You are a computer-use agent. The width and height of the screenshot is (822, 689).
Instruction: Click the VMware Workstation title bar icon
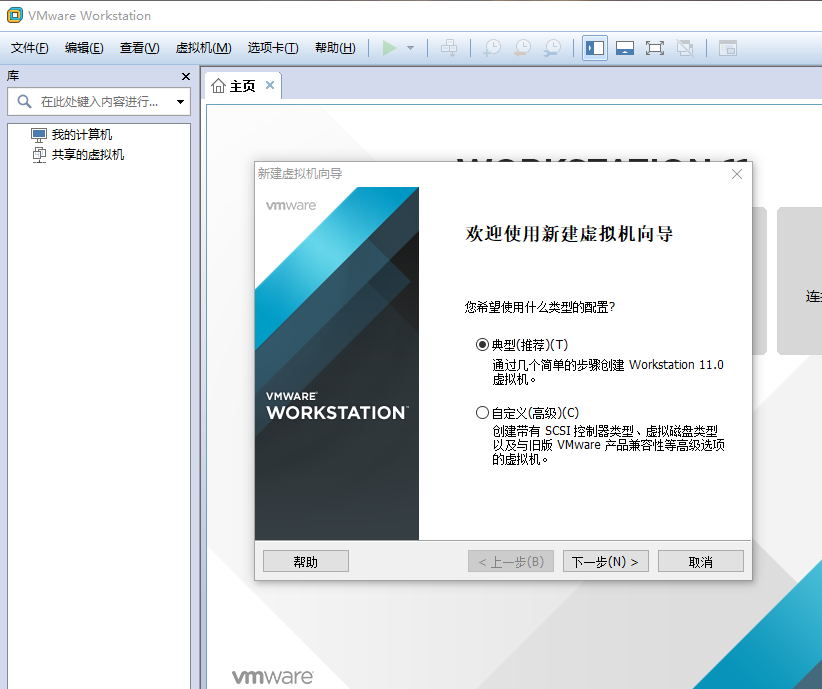(15, 15)
